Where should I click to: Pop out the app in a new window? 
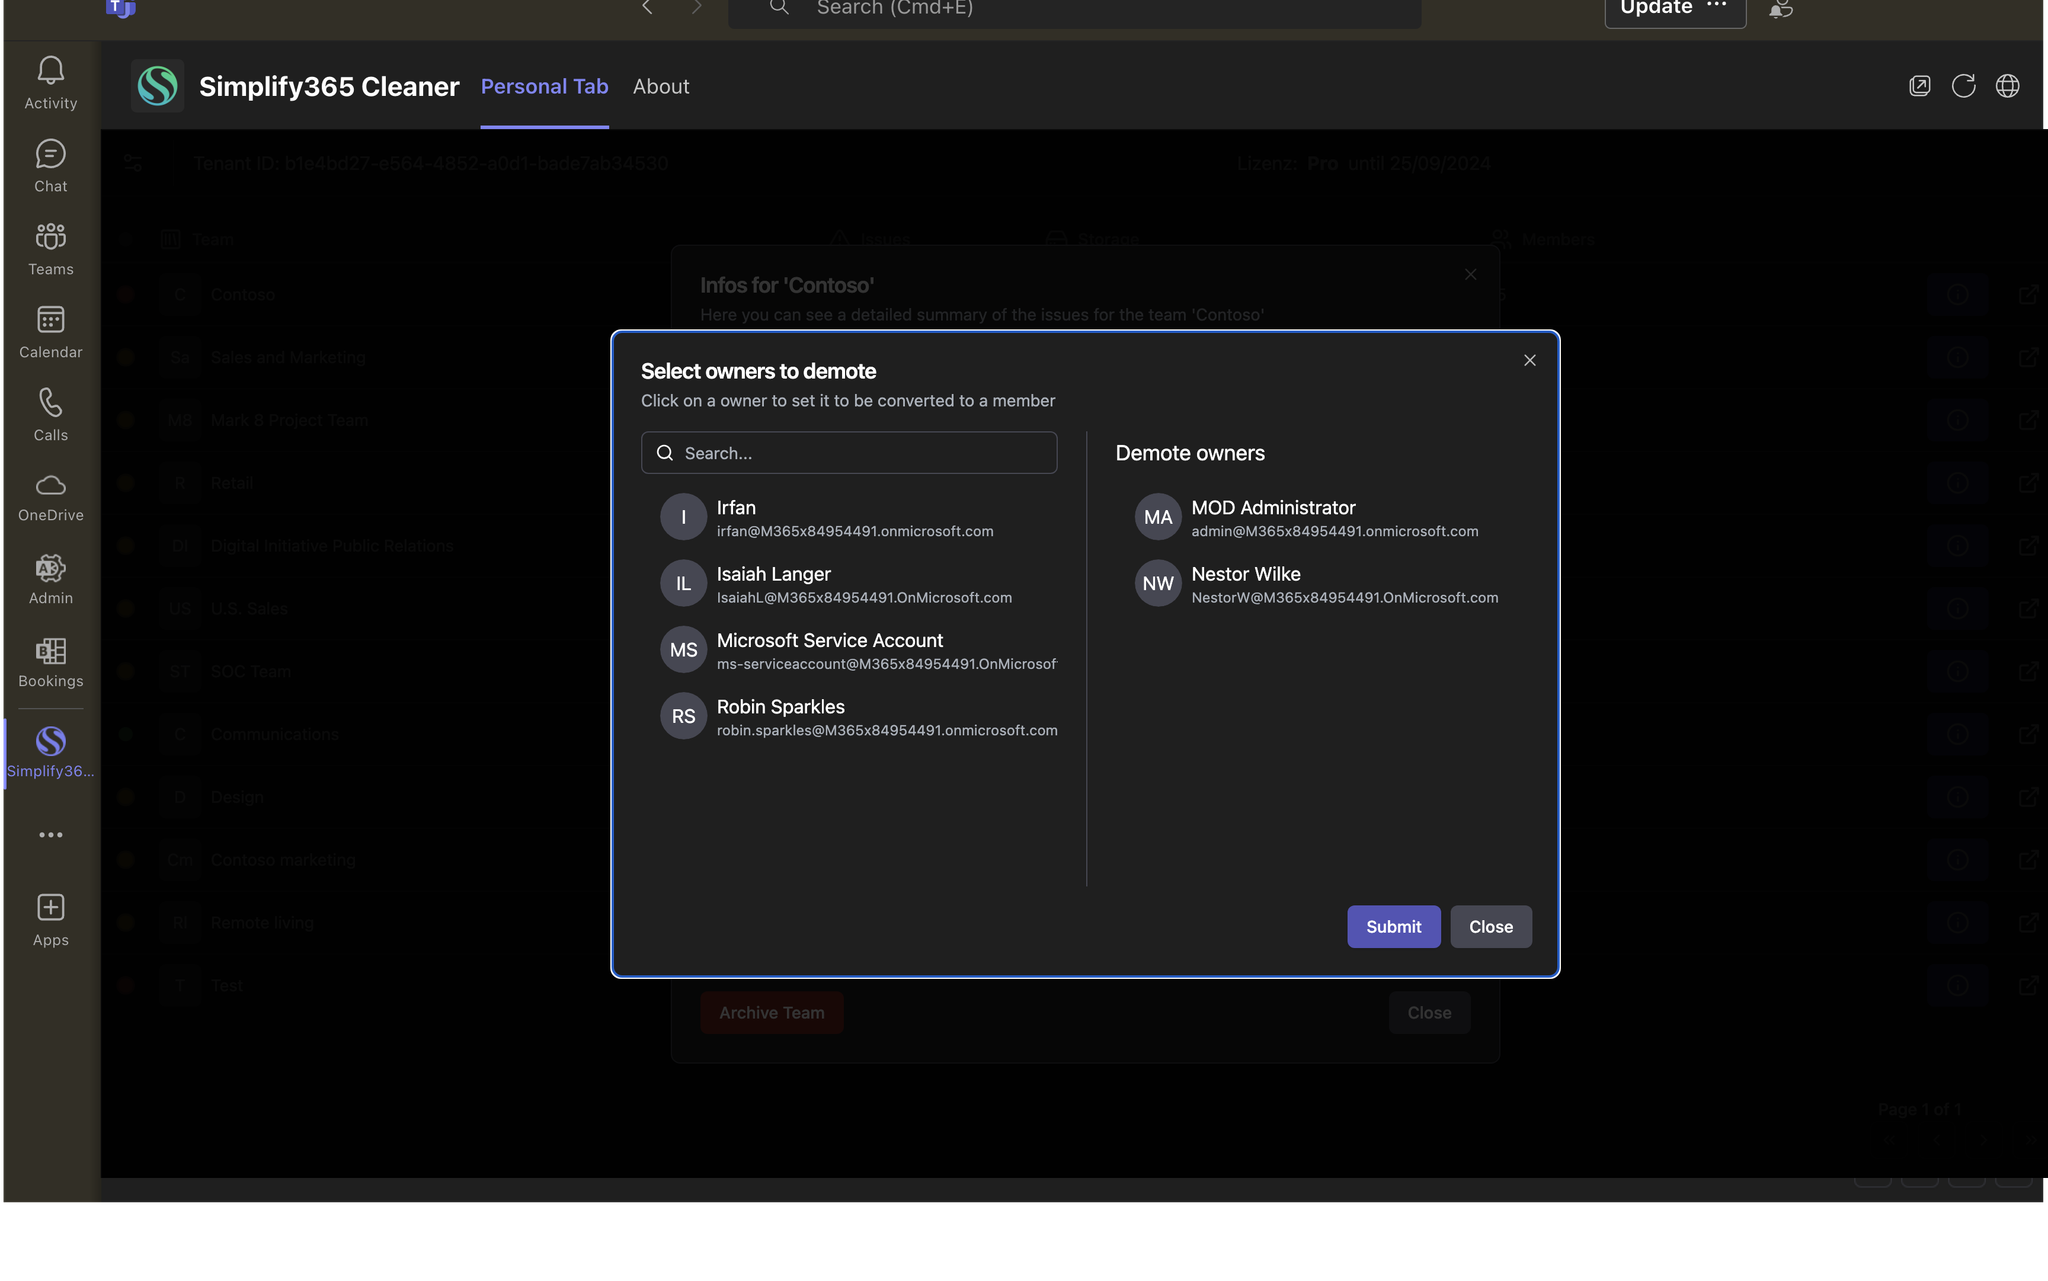pyautogui.click(x=1919, y=86)
